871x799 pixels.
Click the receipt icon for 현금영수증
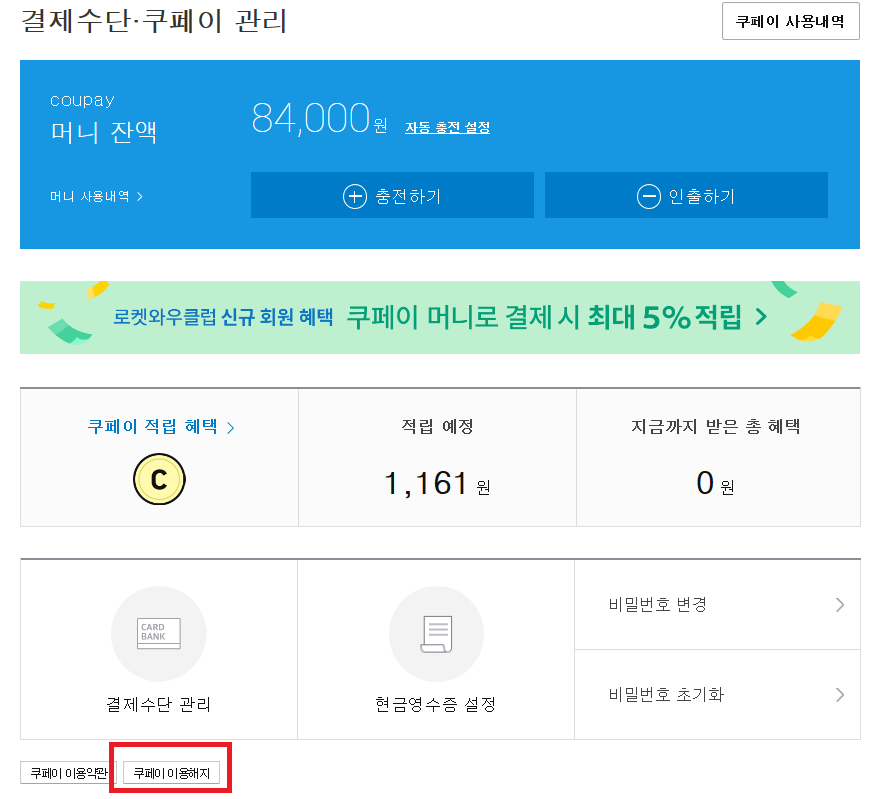[437, 633]
